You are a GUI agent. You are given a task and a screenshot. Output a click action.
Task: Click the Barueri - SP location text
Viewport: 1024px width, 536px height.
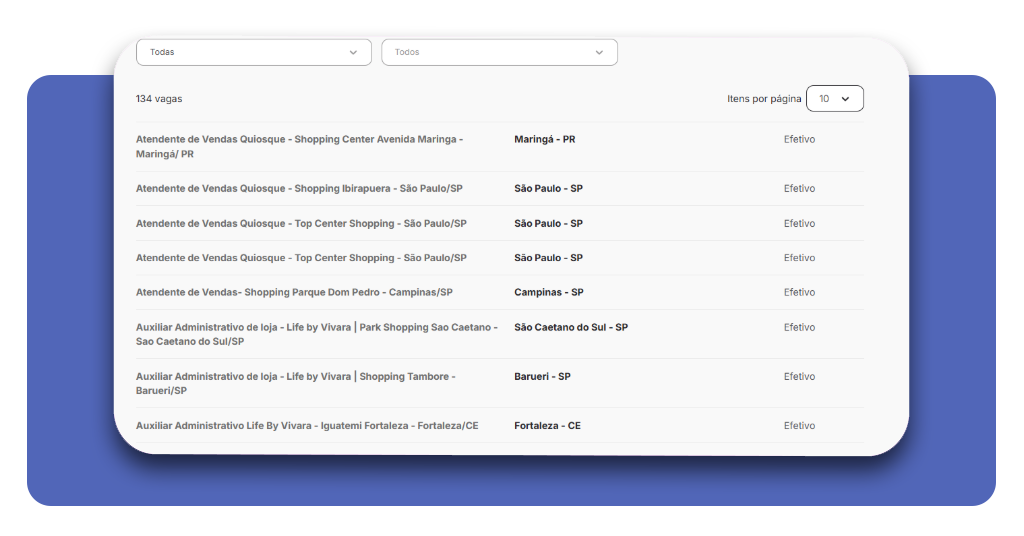click(x=542, y=376)
